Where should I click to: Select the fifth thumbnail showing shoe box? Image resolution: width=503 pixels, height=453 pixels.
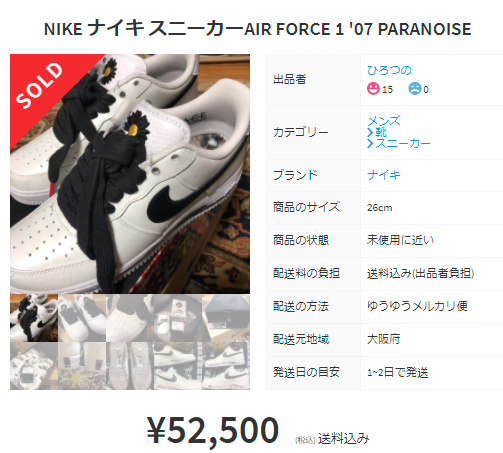tap(226, 318)
